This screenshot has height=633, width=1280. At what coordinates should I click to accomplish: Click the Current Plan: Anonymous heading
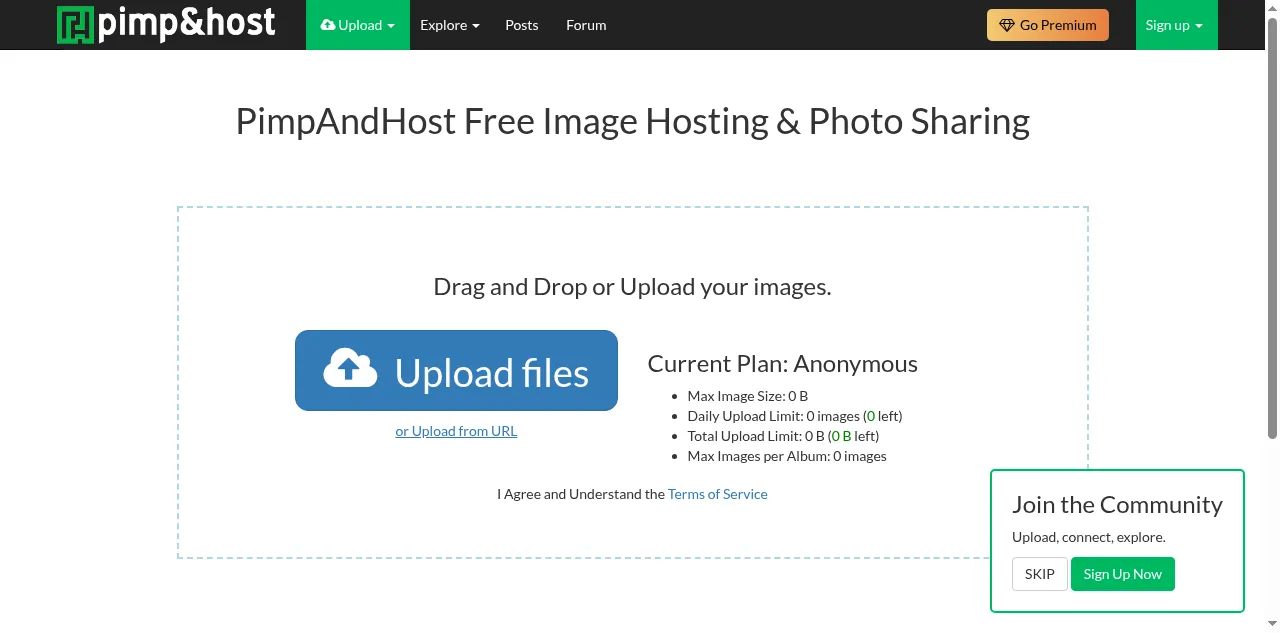pos(783,363)
